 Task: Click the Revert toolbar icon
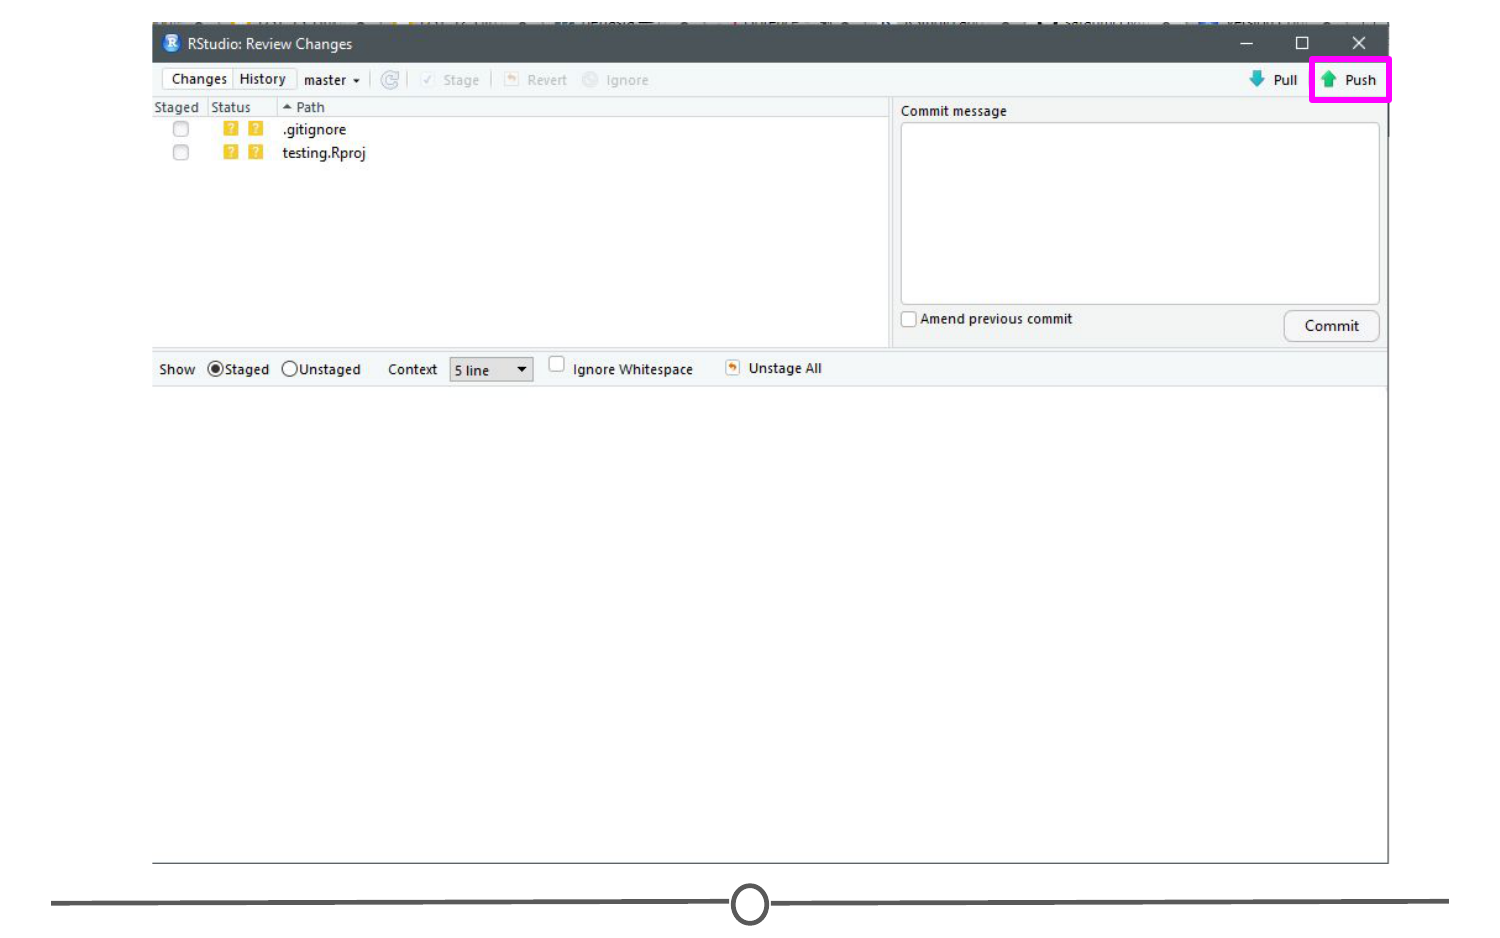(511, 80)
